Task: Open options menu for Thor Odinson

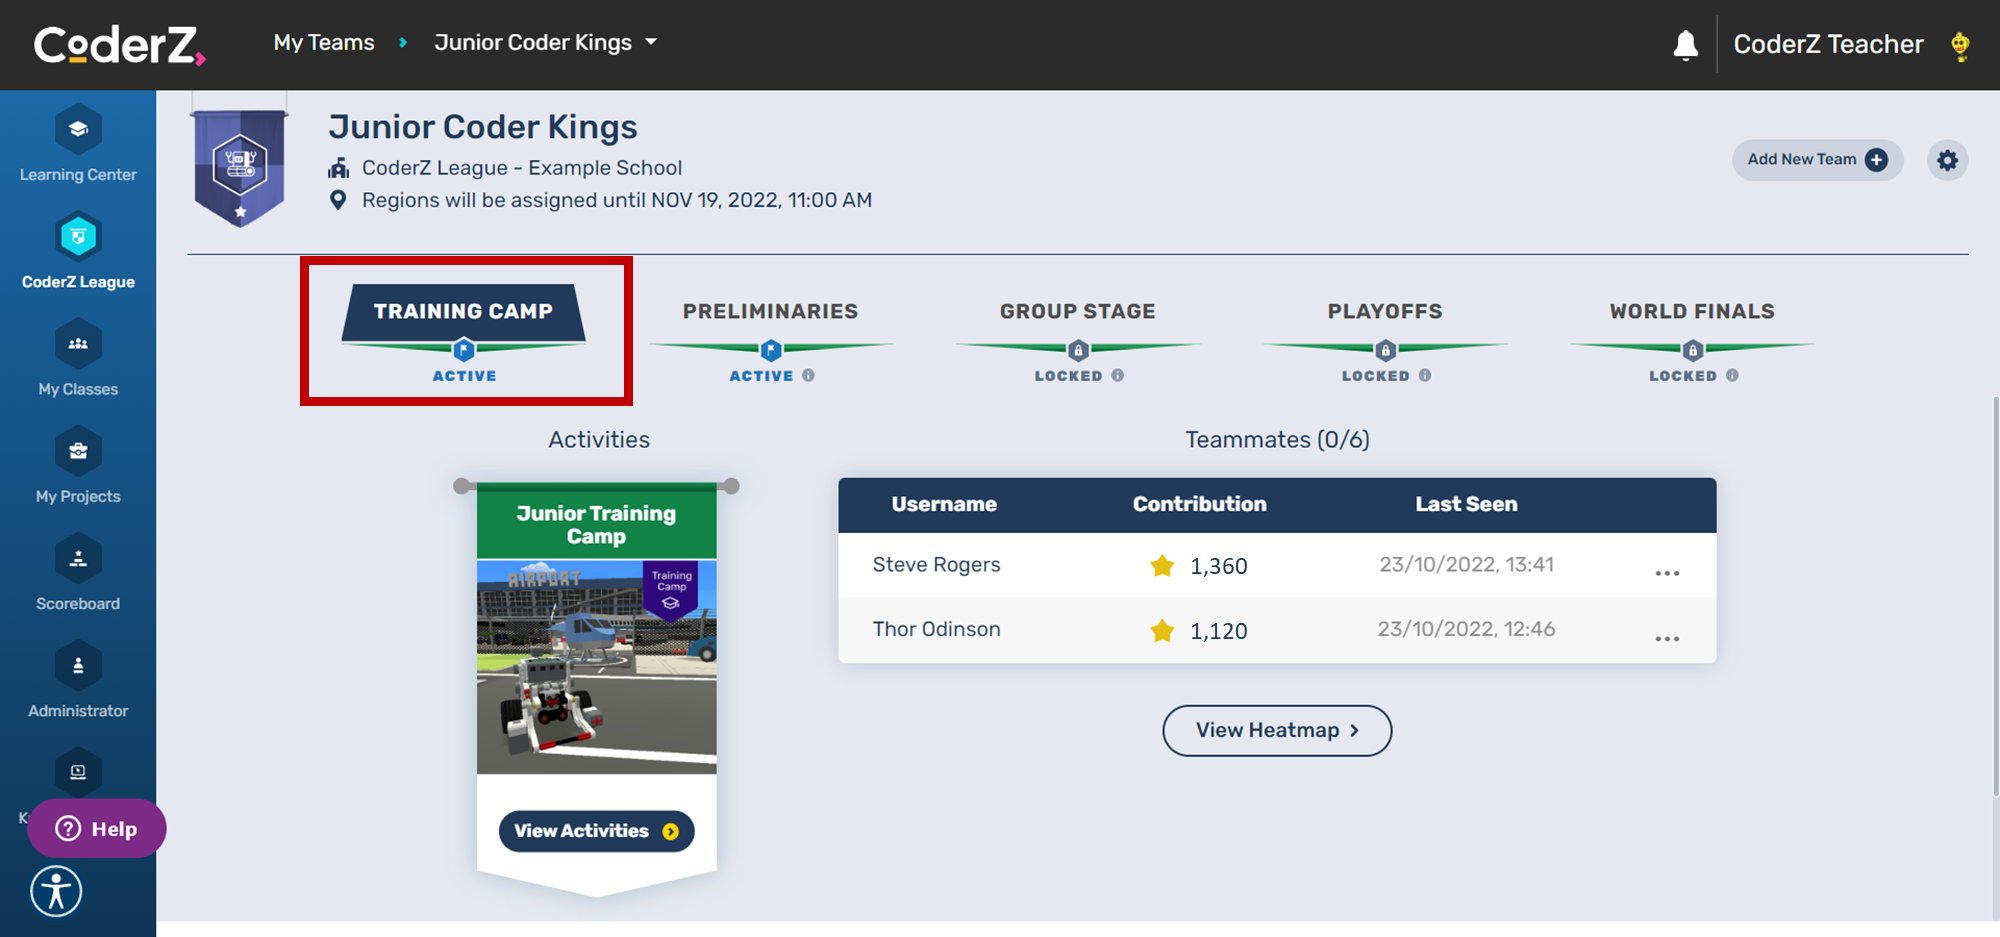Action: [x=1667, y=638]
